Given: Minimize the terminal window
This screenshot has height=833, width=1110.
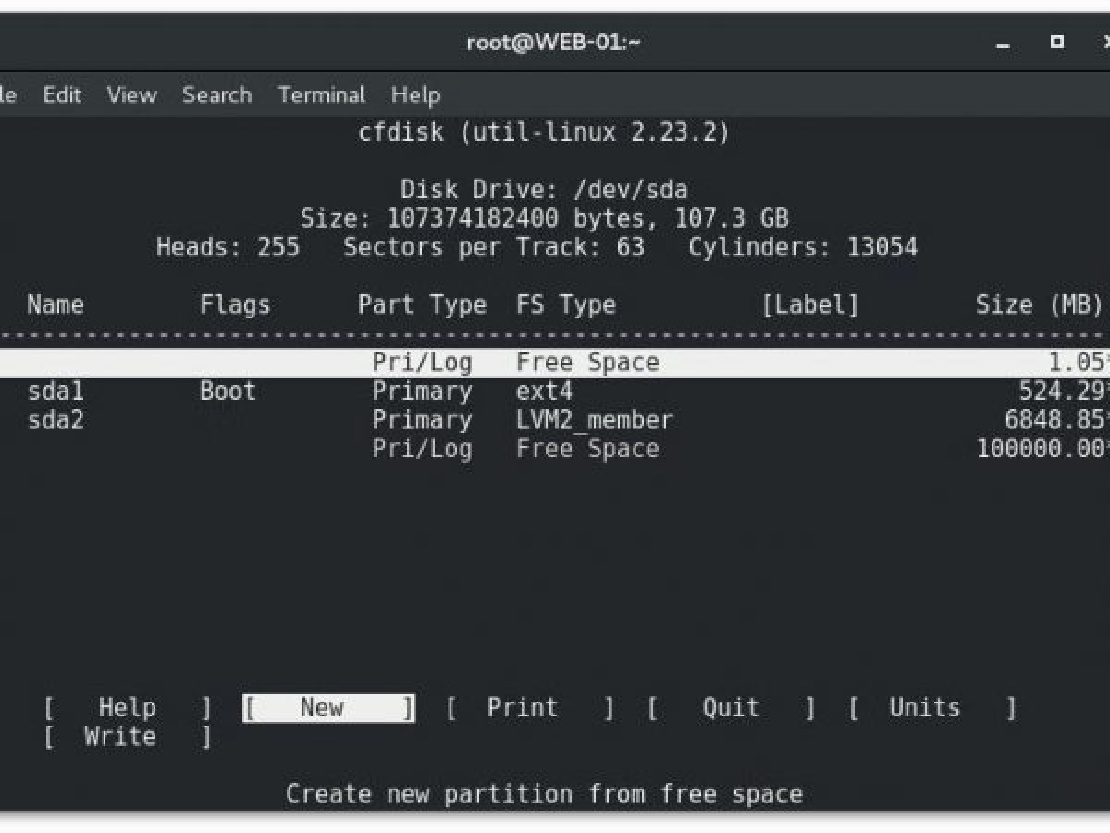Looking at the screenshot, I should (x=1002, y=42).
